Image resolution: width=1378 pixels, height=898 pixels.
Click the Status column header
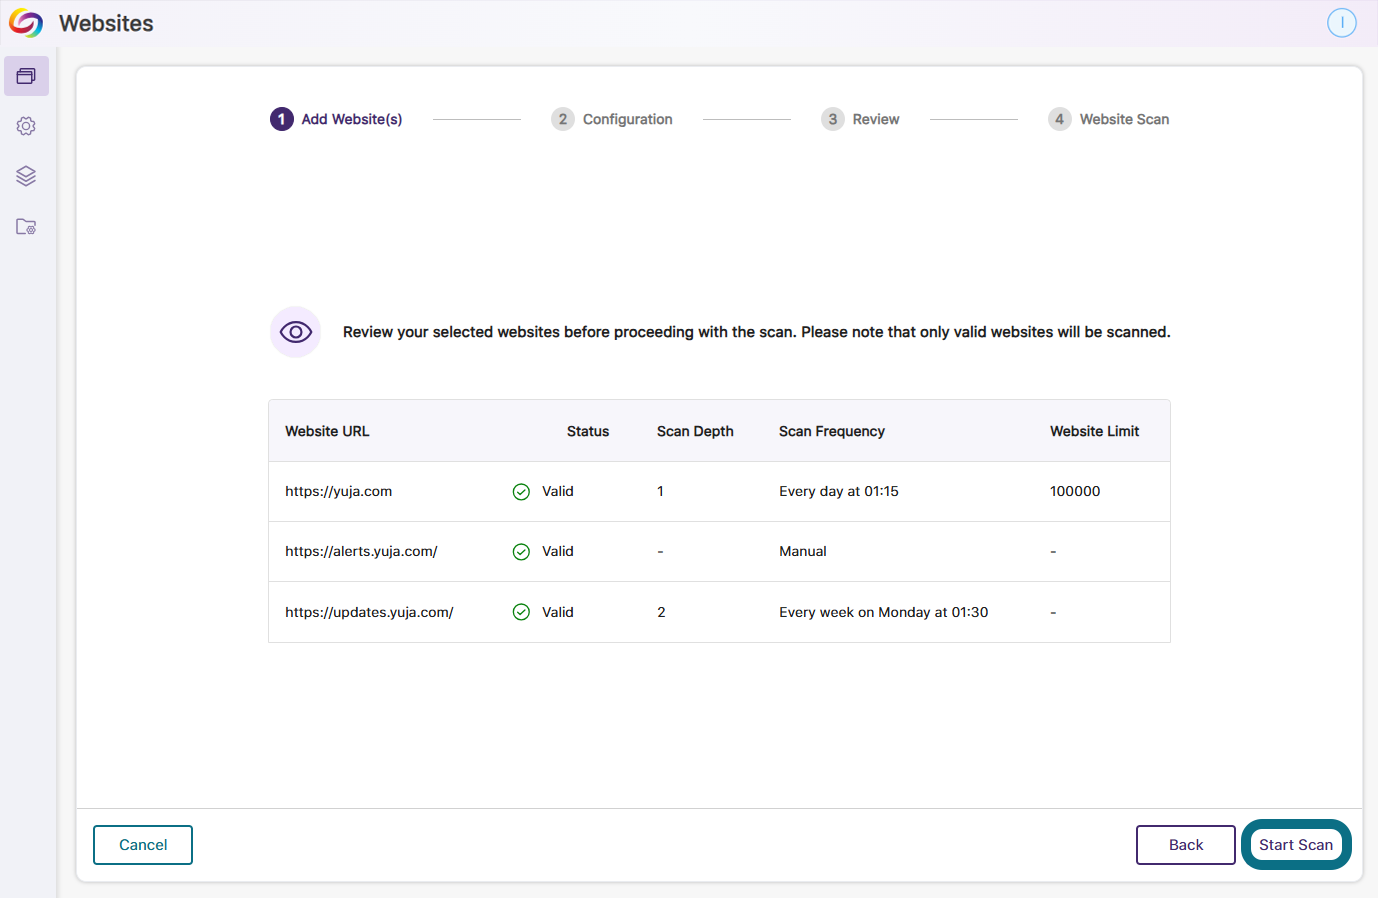588,431
